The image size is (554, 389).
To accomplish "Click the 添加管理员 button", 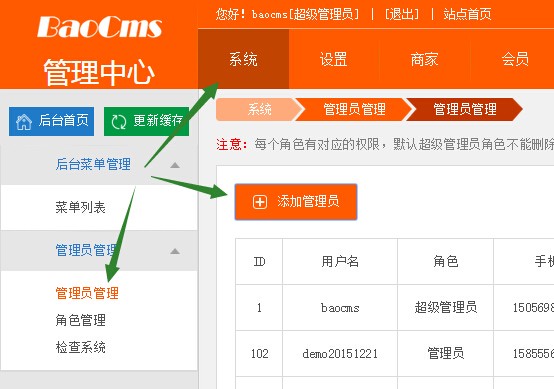I will coord(296,202).
